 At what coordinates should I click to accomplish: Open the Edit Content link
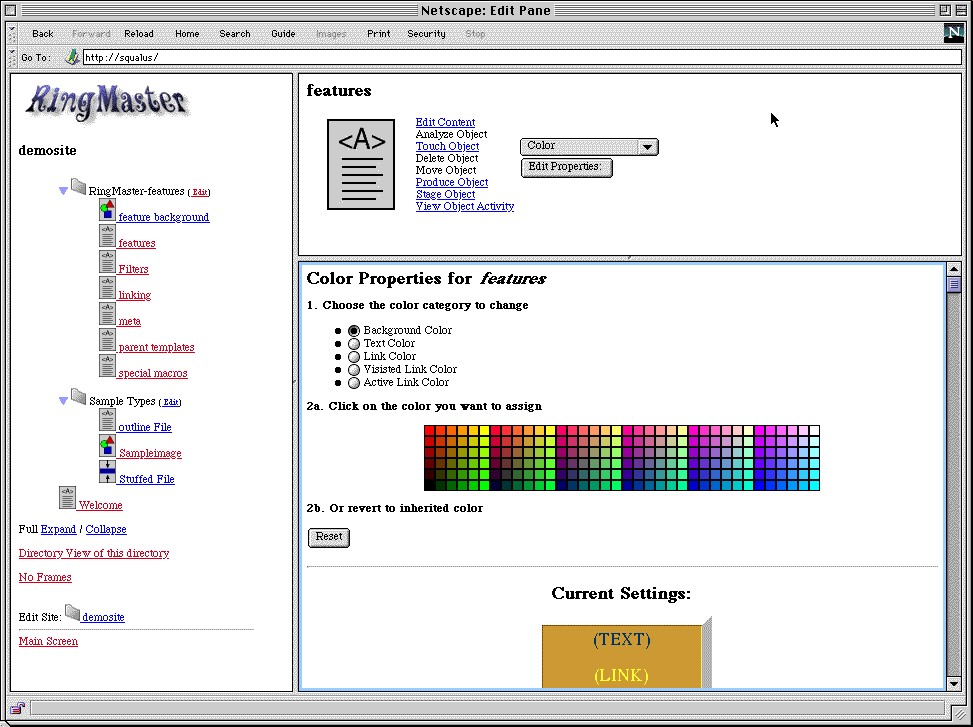point(445,122)
